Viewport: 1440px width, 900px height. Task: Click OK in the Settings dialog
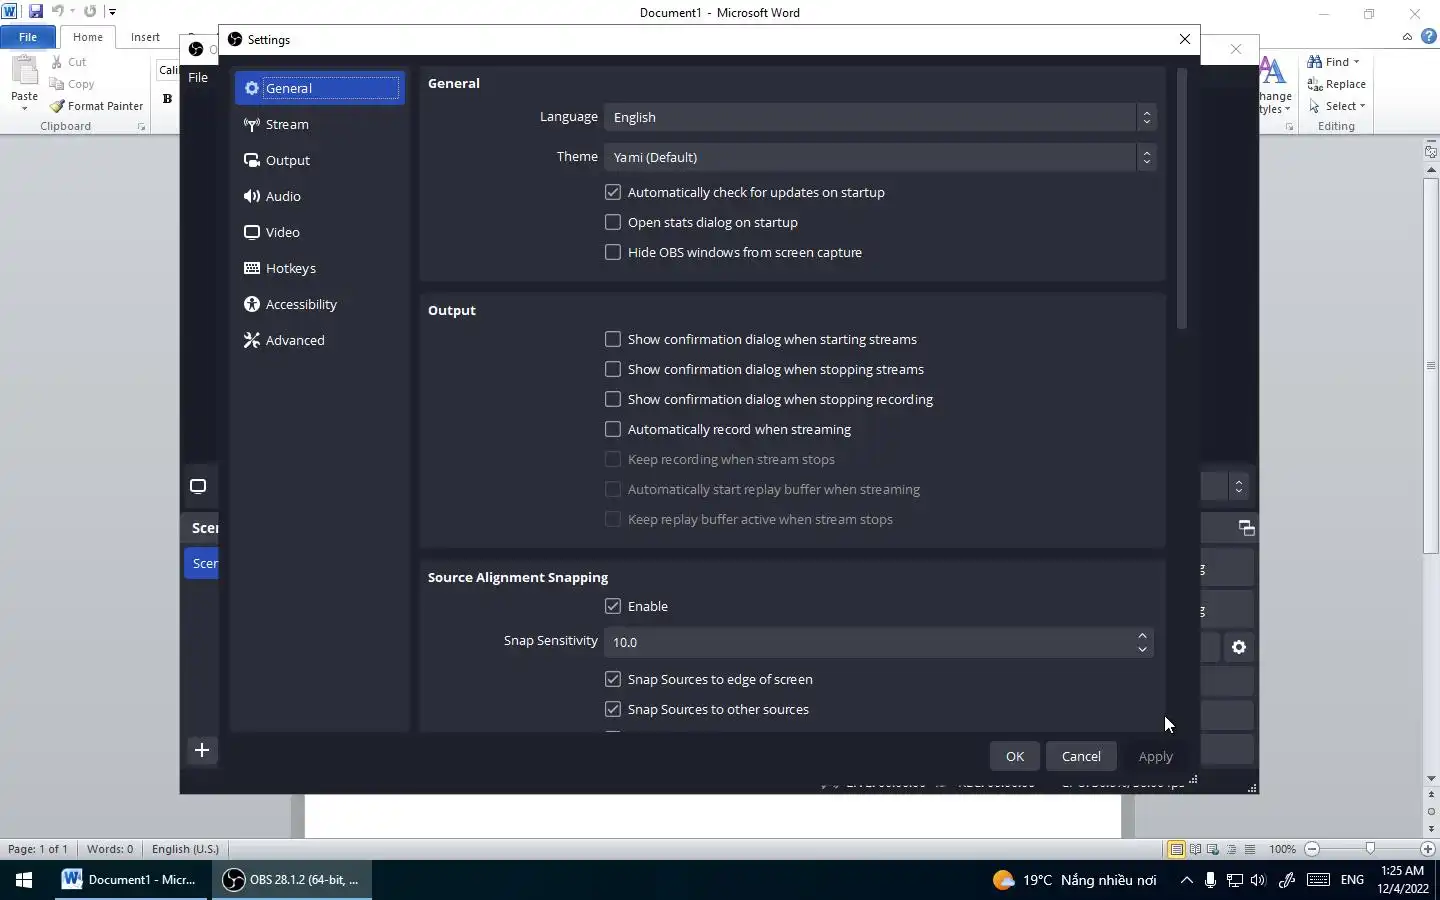coord(1015,756)
